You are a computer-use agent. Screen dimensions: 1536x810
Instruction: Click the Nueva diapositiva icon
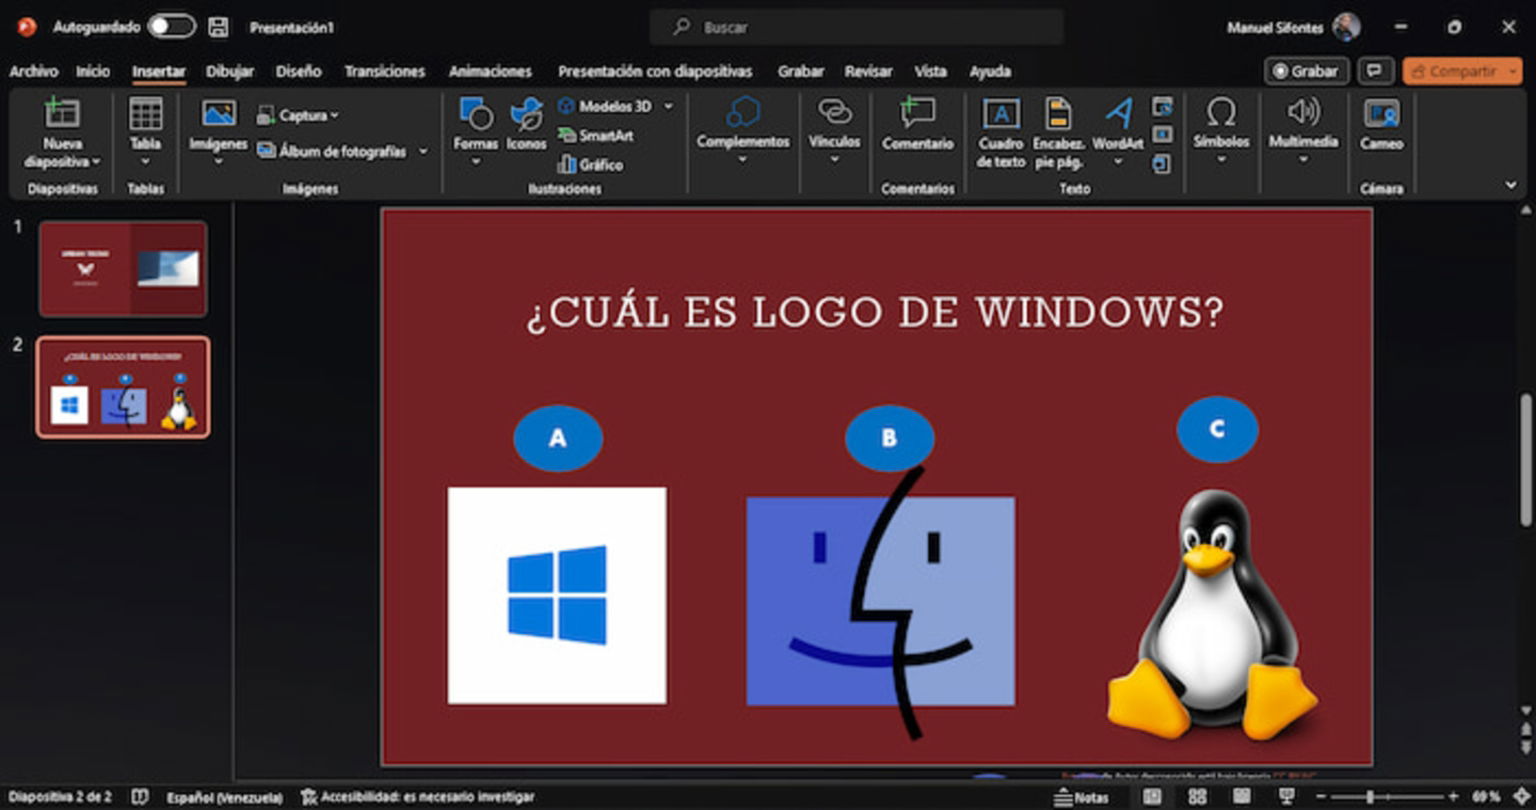[61, 113]
